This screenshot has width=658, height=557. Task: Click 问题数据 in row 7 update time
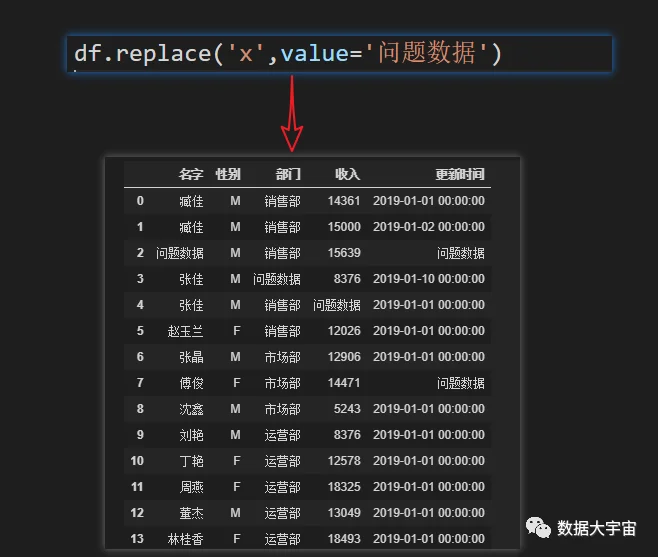[461, 383]
